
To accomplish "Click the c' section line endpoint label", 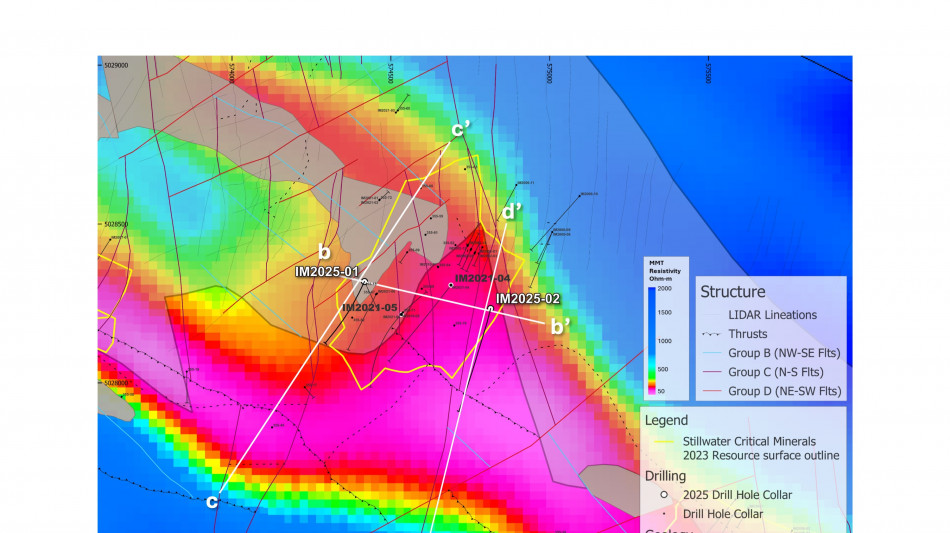I will pos(461,129).
